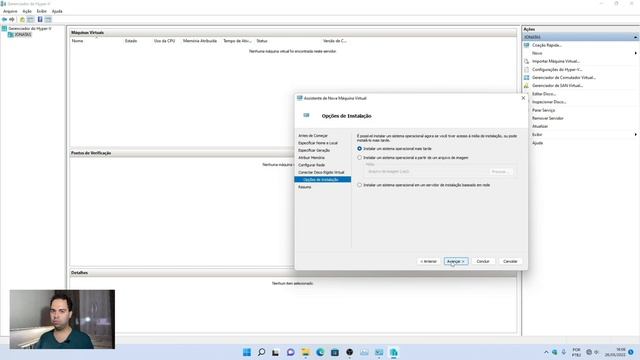Screen dimensions: 640x360
Task: Click the Memória Atribuída column header
Action: pyautogui.click(x=200, y=41)
